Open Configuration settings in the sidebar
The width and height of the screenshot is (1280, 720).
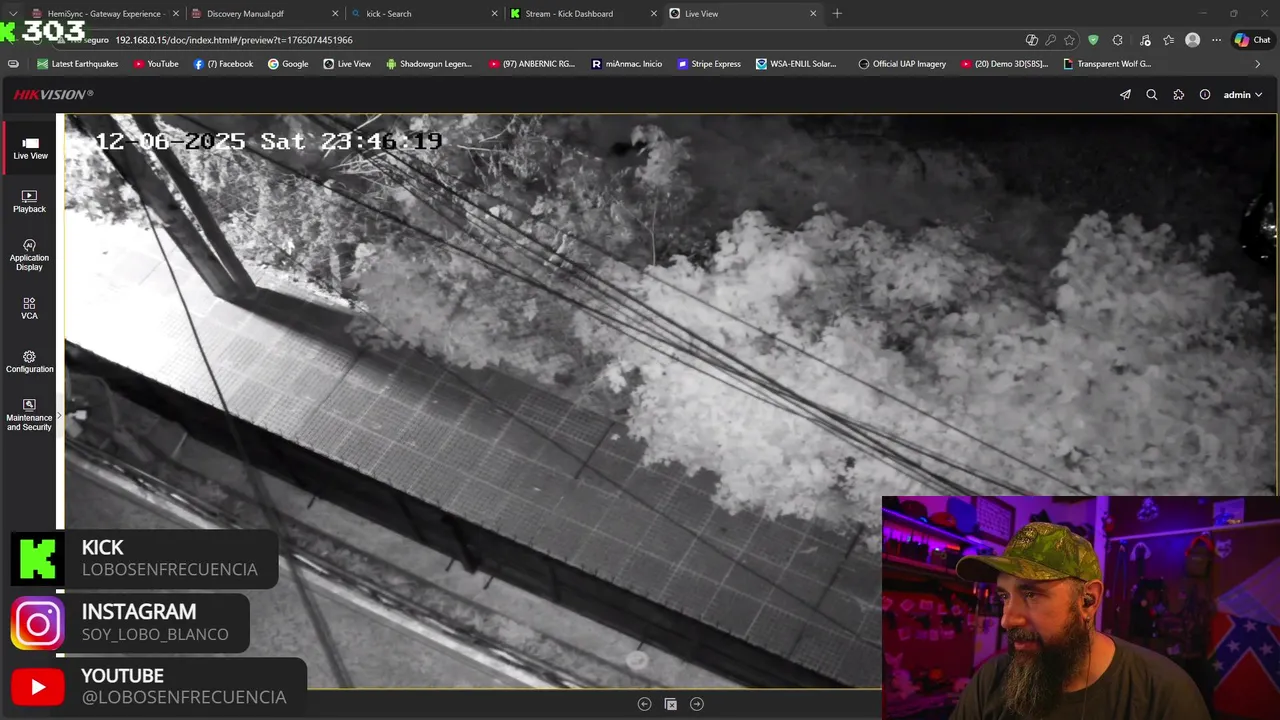[x=30, y=362]
